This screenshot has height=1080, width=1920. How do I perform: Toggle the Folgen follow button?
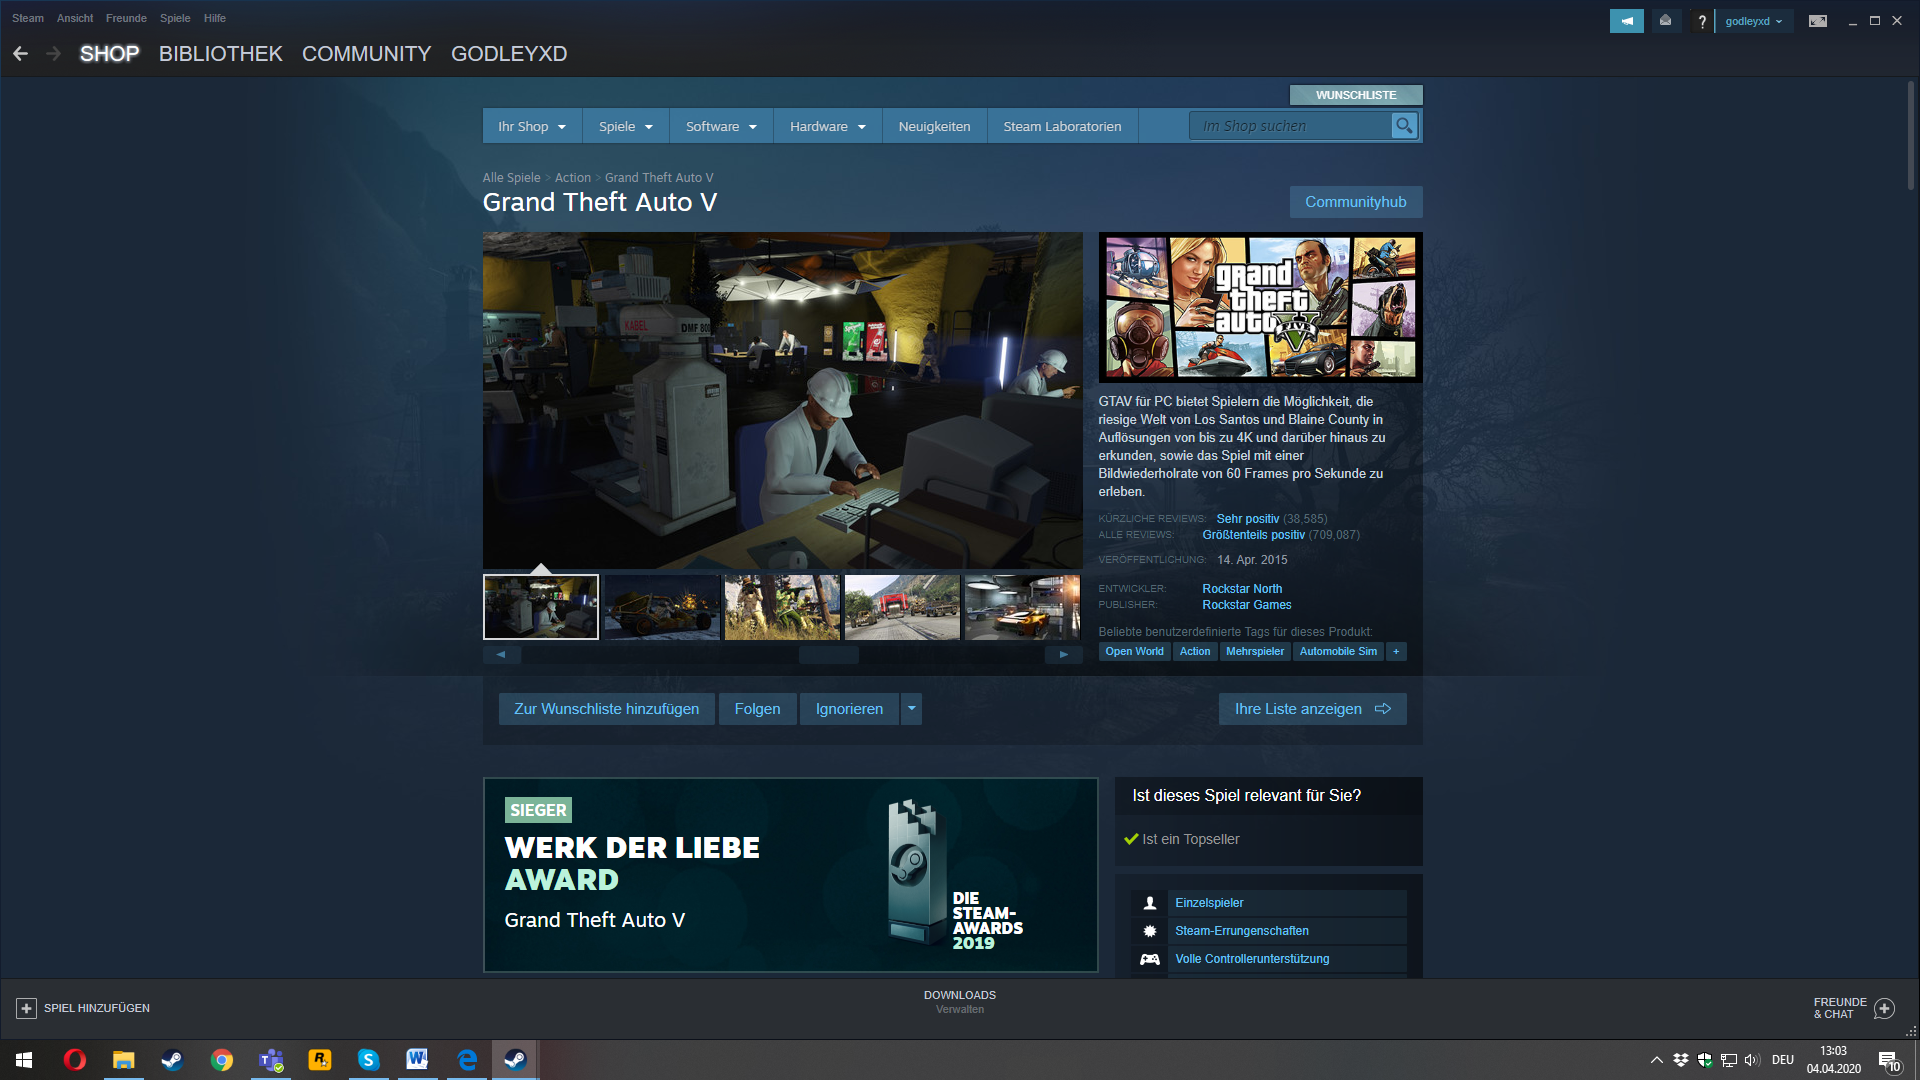(x=757, y=709)
